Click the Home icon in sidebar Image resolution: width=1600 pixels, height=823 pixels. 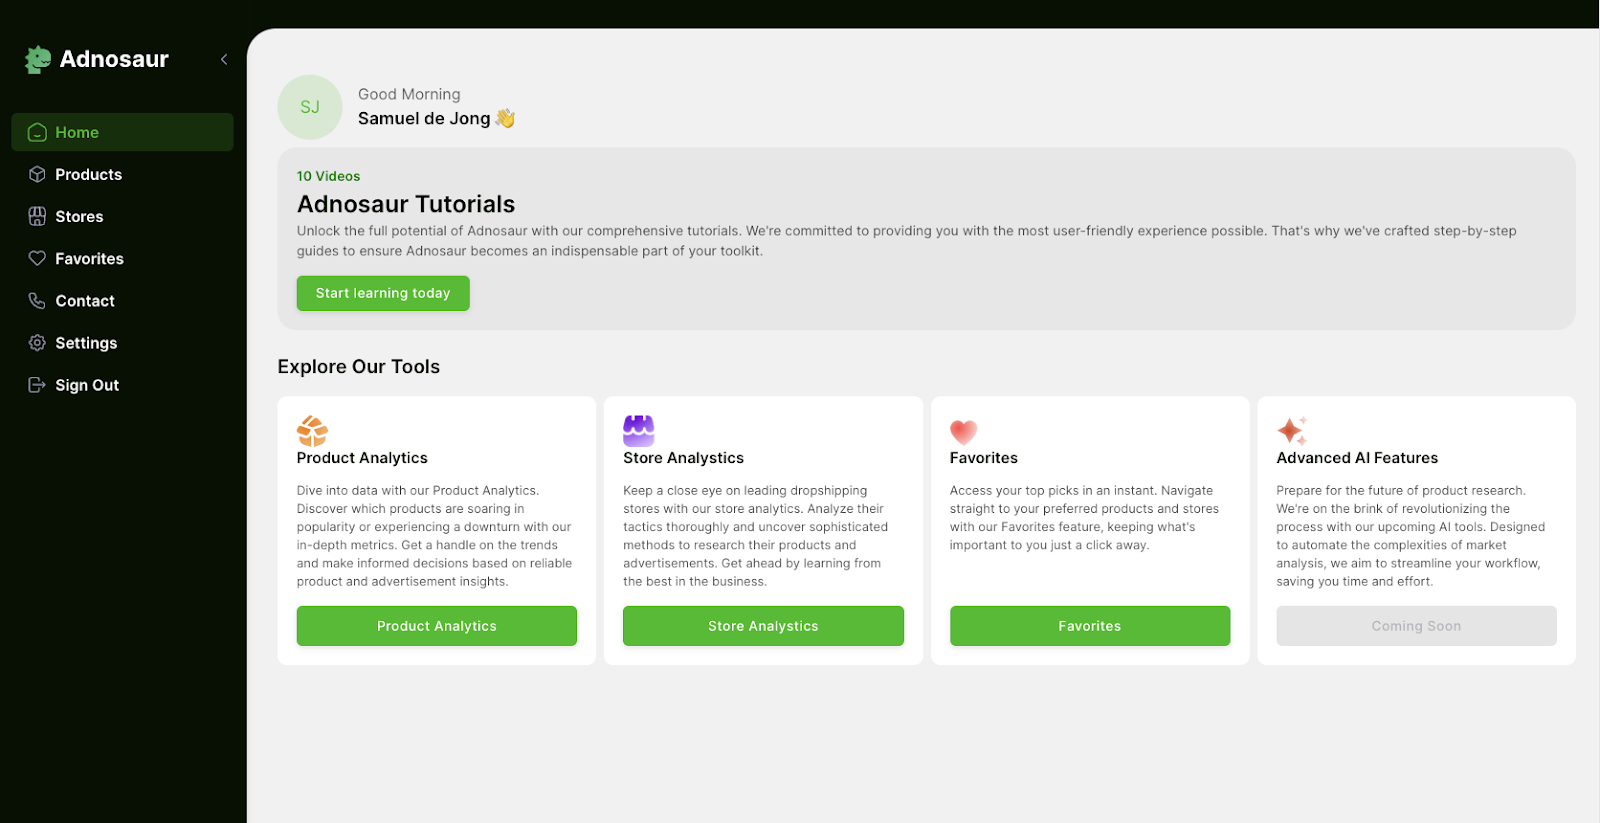(x=37, y=132)
